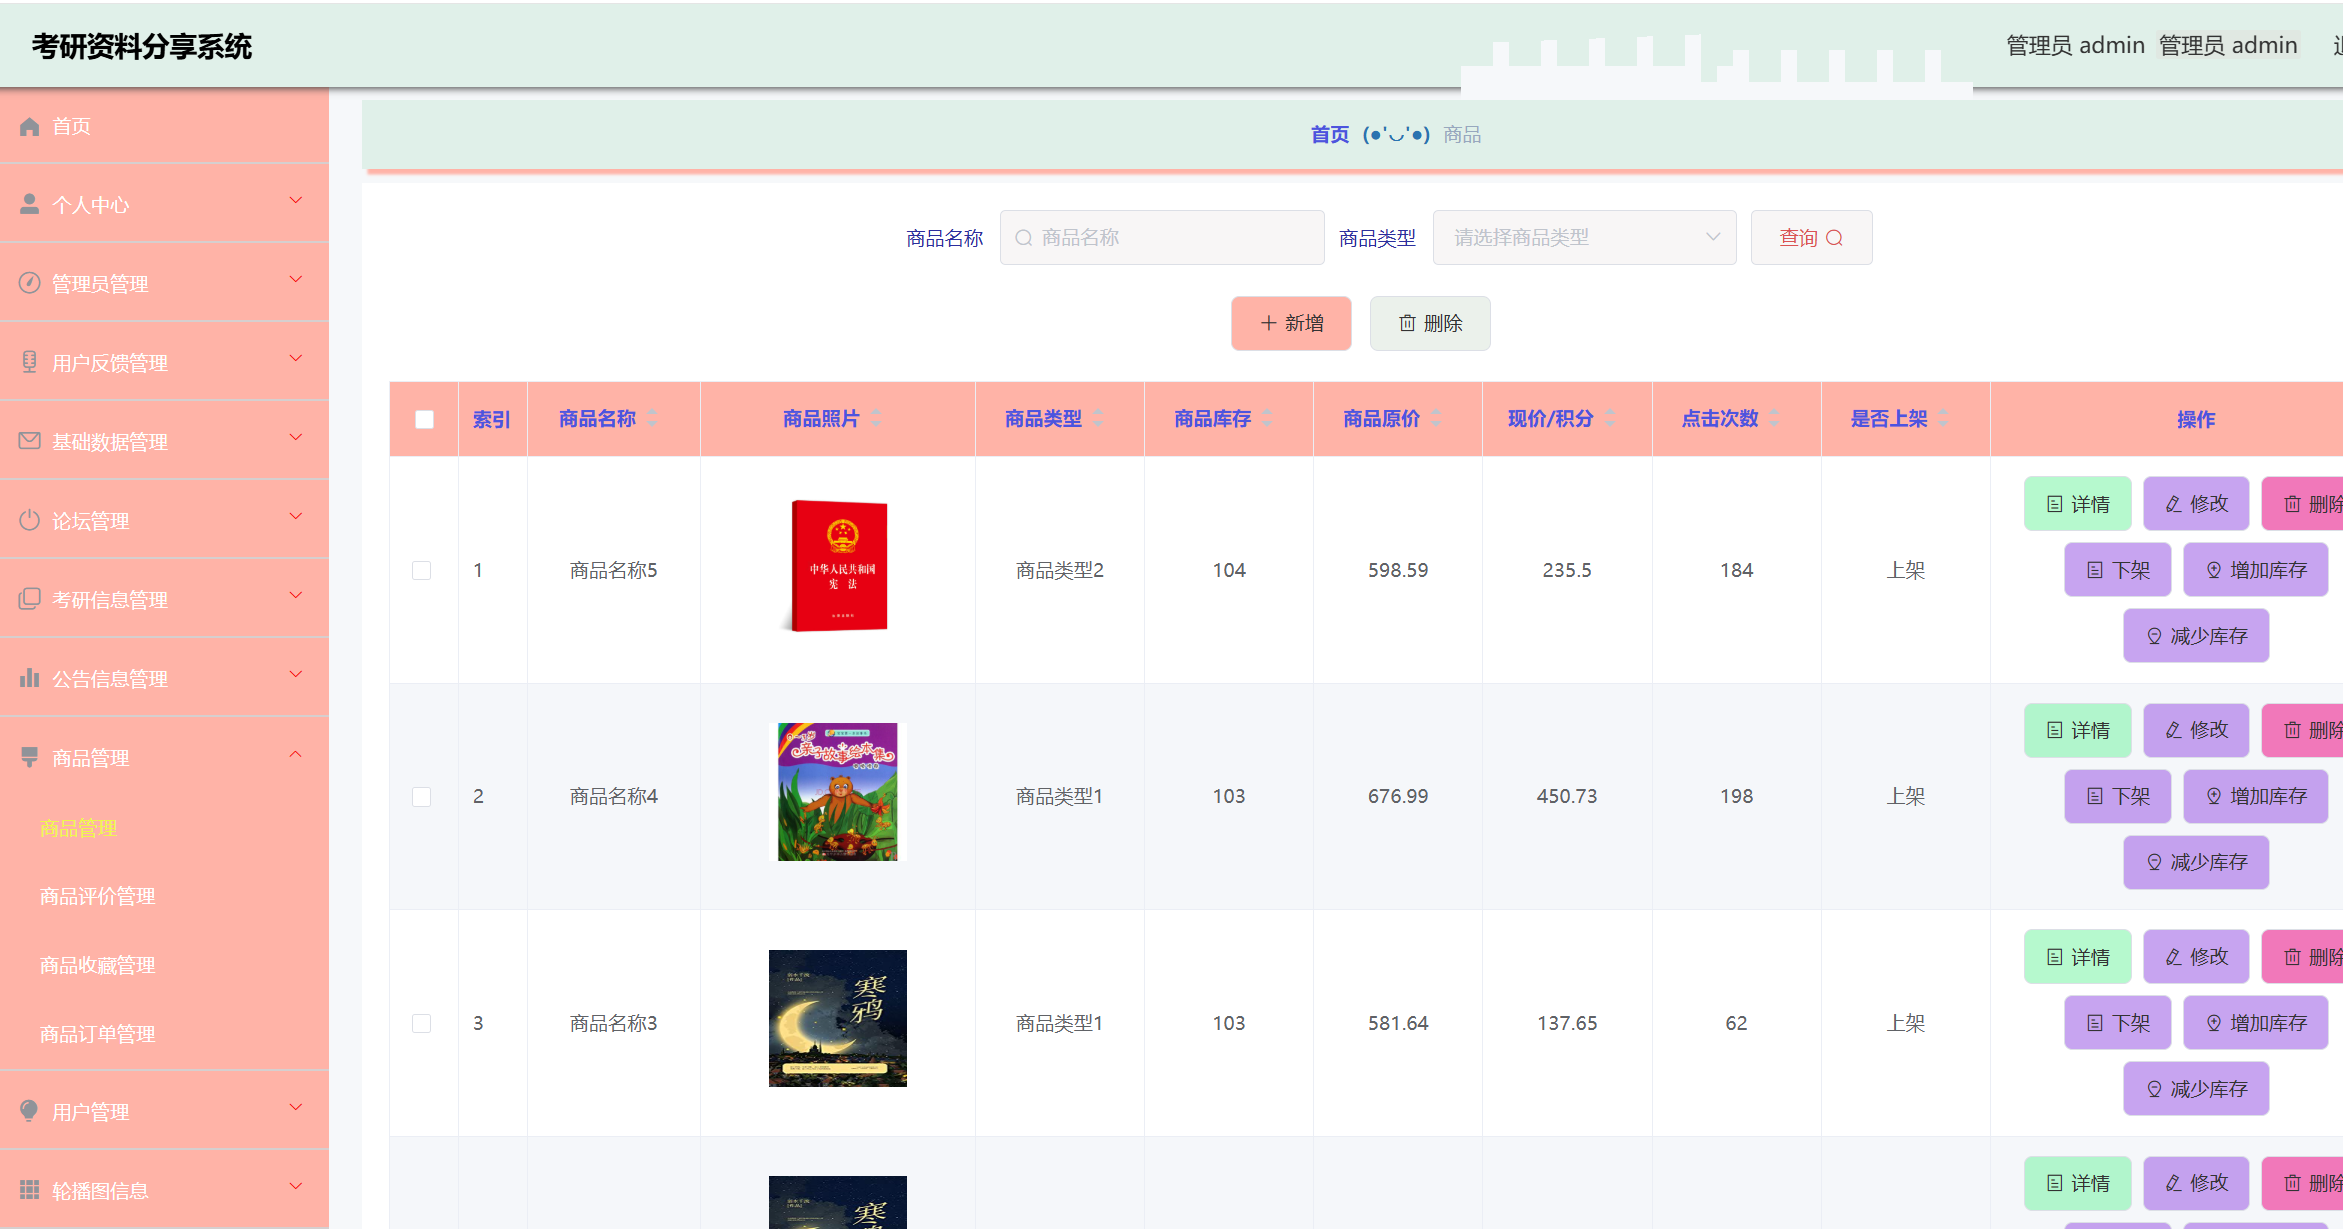Viewport: 2343px width, 1229px height.
Task: Click 增加库存 for 商品名称4
Action: coord(2256,796)
